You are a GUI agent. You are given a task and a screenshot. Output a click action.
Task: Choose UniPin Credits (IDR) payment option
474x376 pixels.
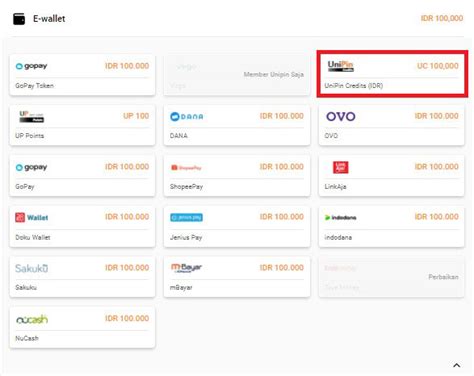[x=392, y=75]
